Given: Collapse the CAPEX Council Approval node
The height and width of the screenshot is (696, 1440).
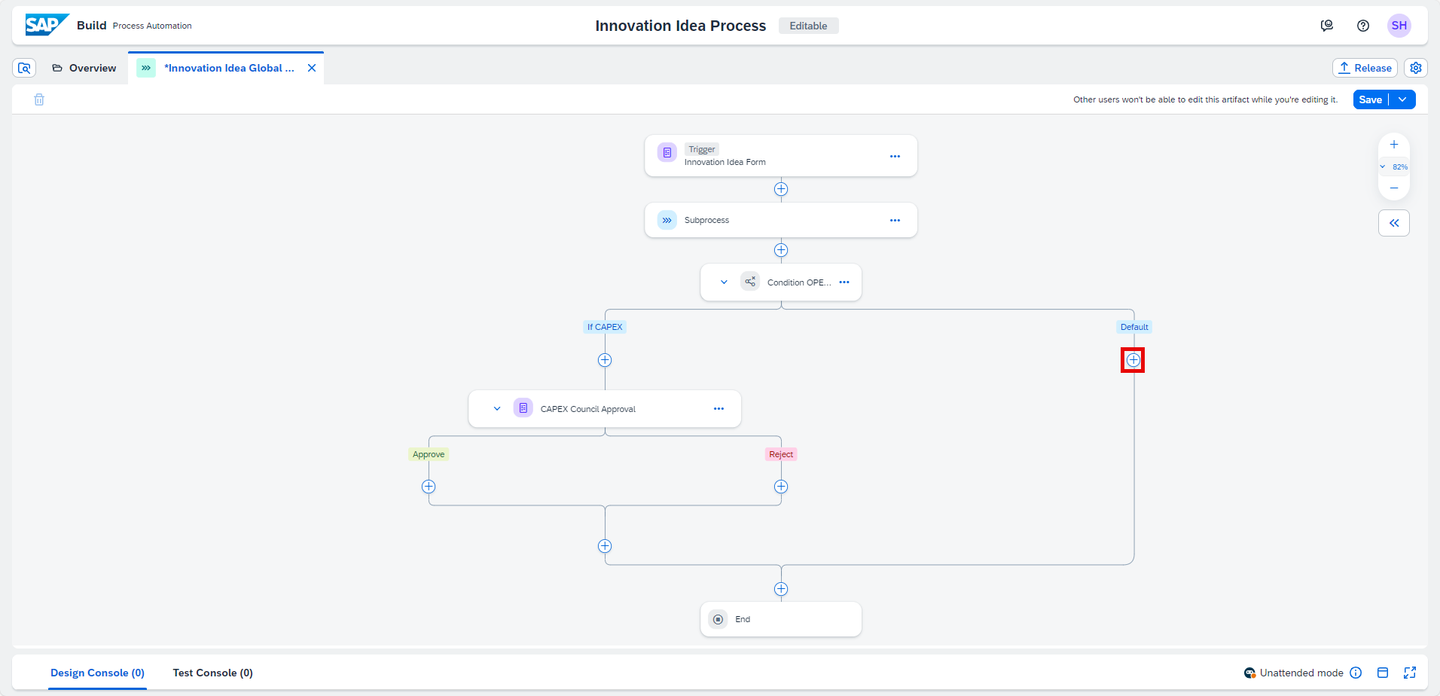Looking at the screenshot, I should click(497, 409).
